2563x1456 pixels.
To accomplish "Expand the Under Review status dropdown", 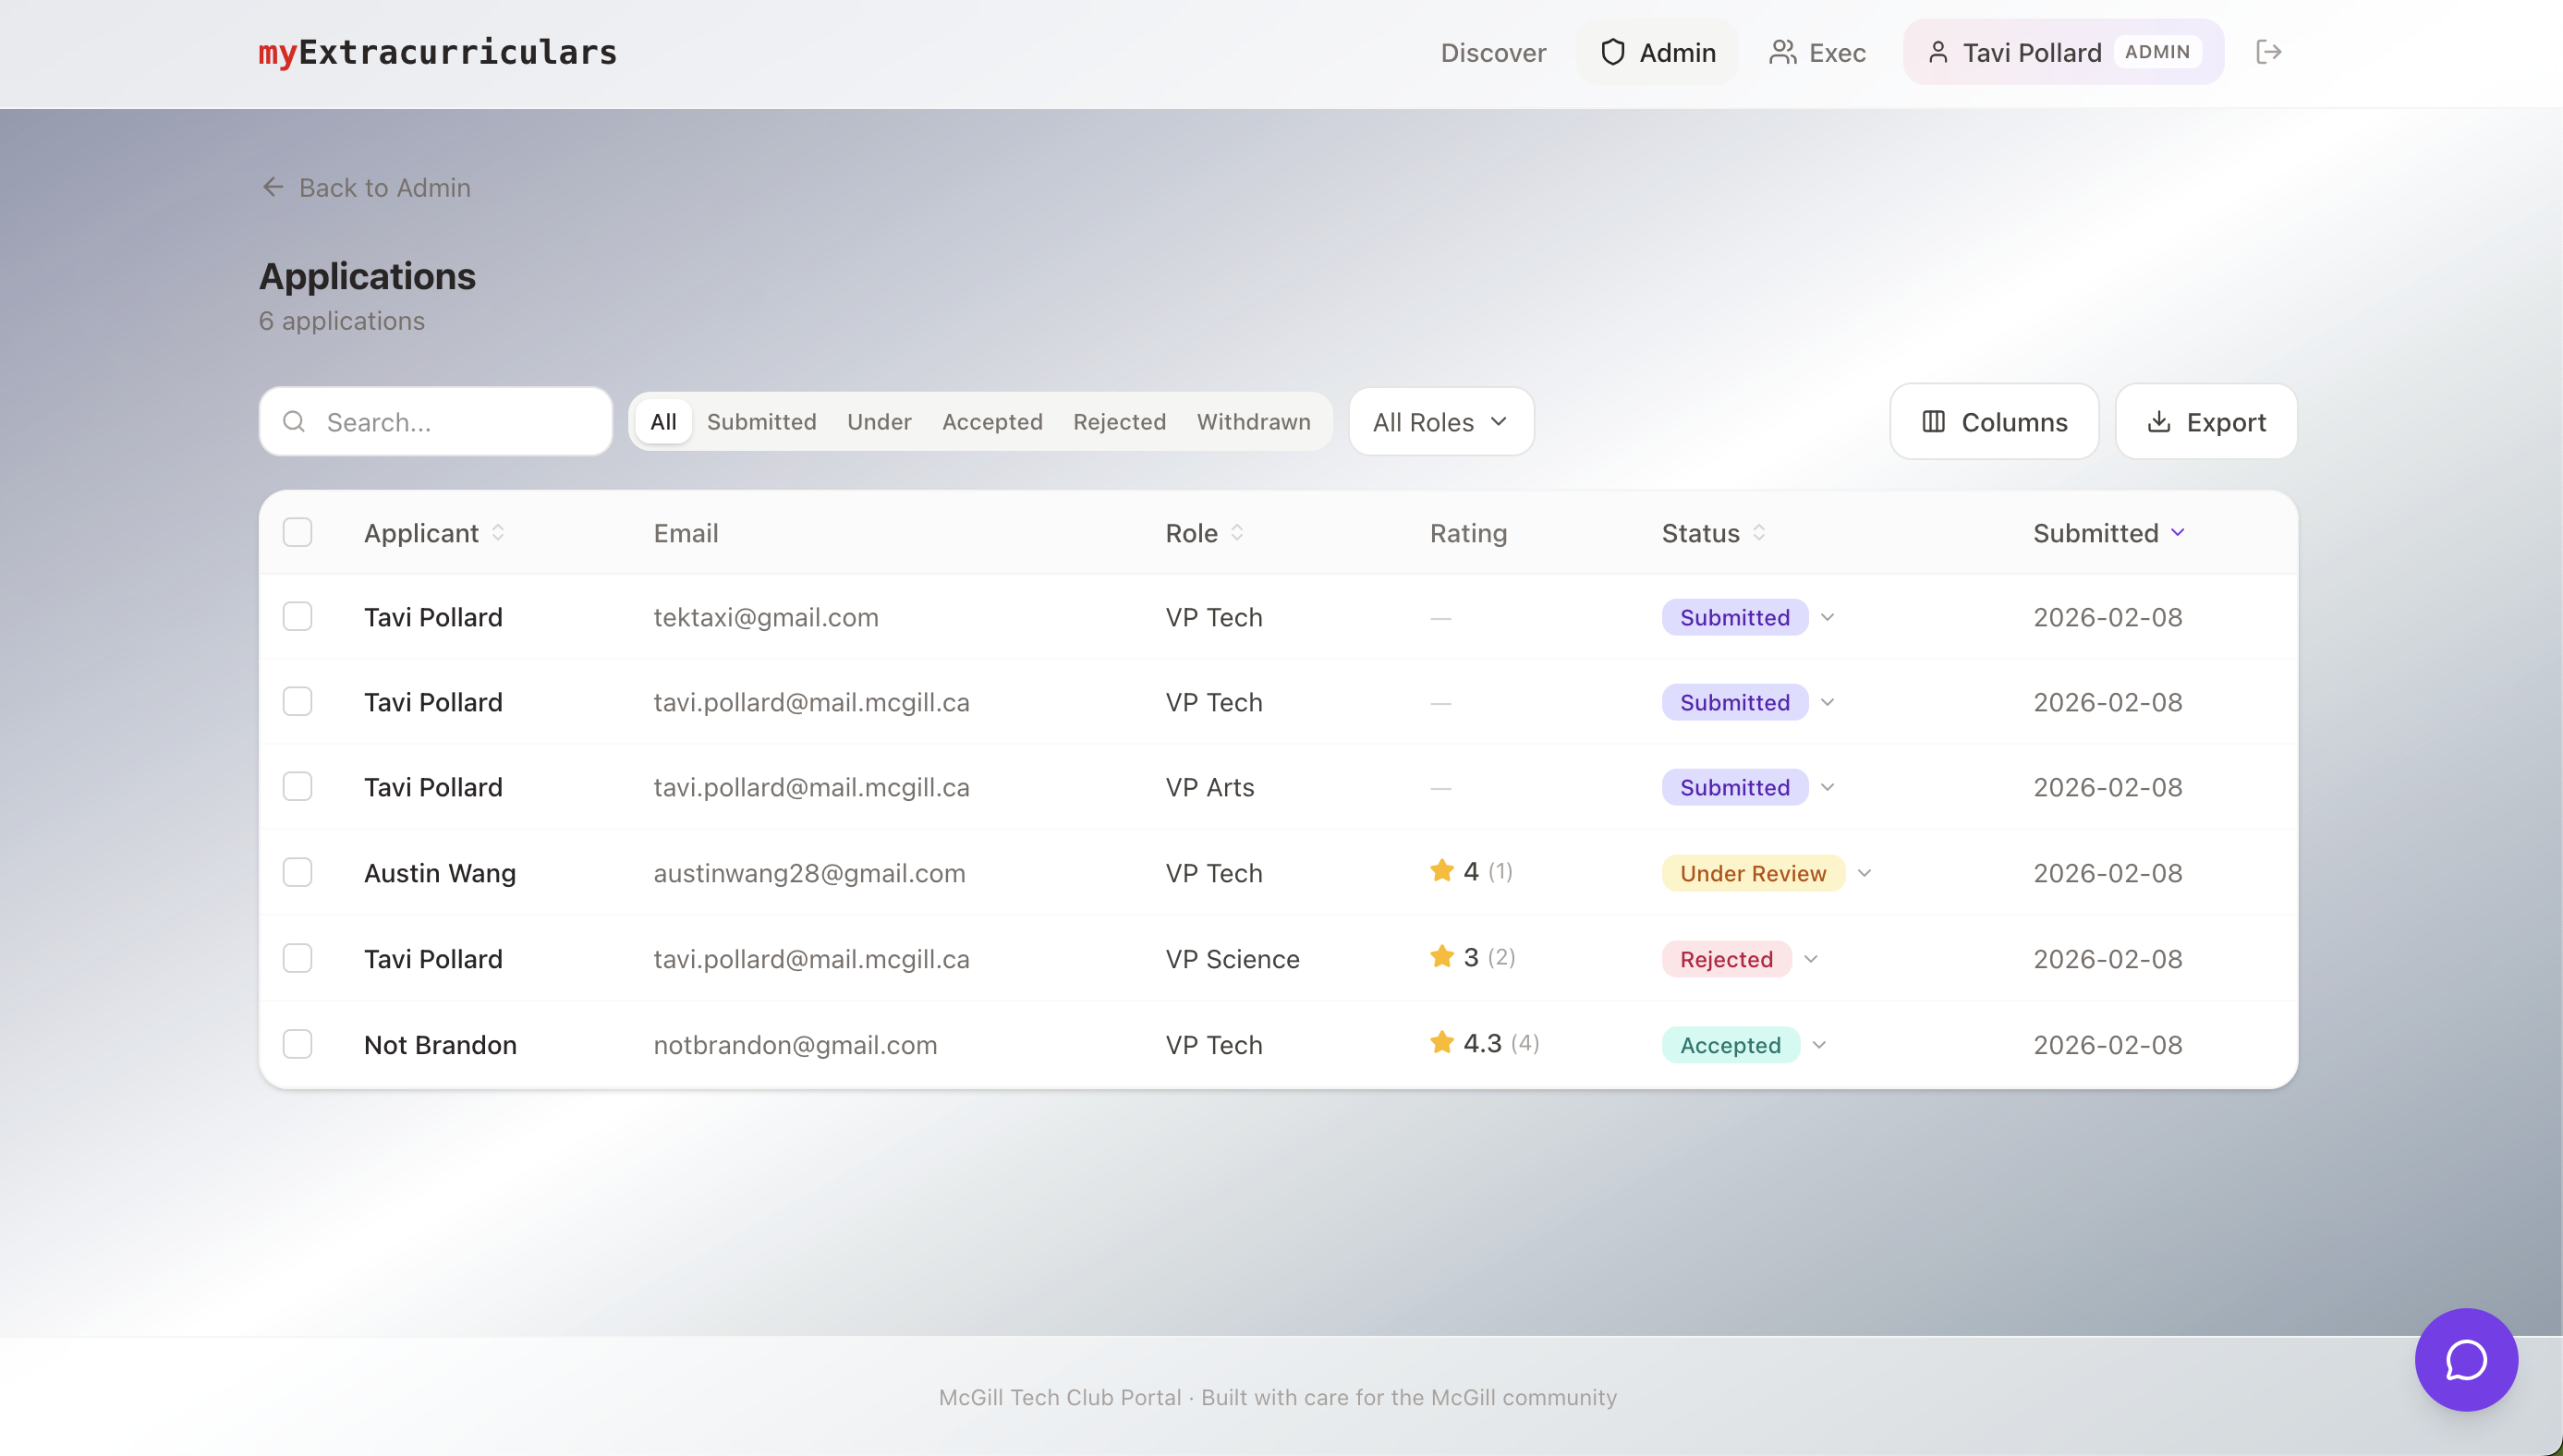I will (x=1864, y=873).
